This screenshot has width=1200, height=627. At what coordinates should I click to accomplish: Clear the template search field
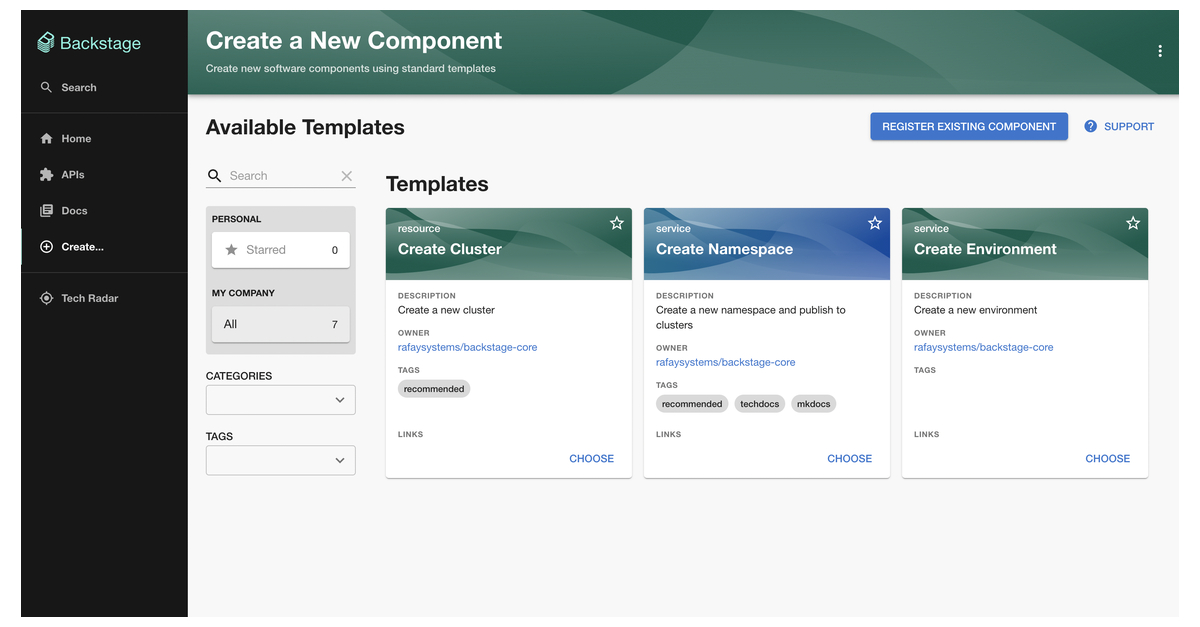pyautogui.click(x=347, y=175)
